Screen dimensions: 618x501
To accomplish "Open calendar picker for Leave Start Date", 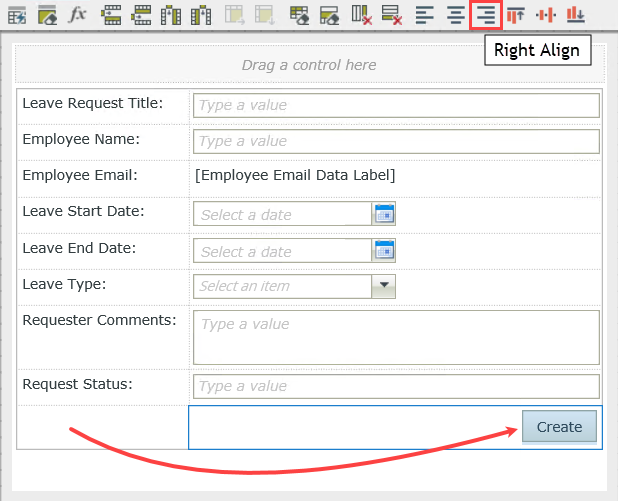I will [384, 214].
